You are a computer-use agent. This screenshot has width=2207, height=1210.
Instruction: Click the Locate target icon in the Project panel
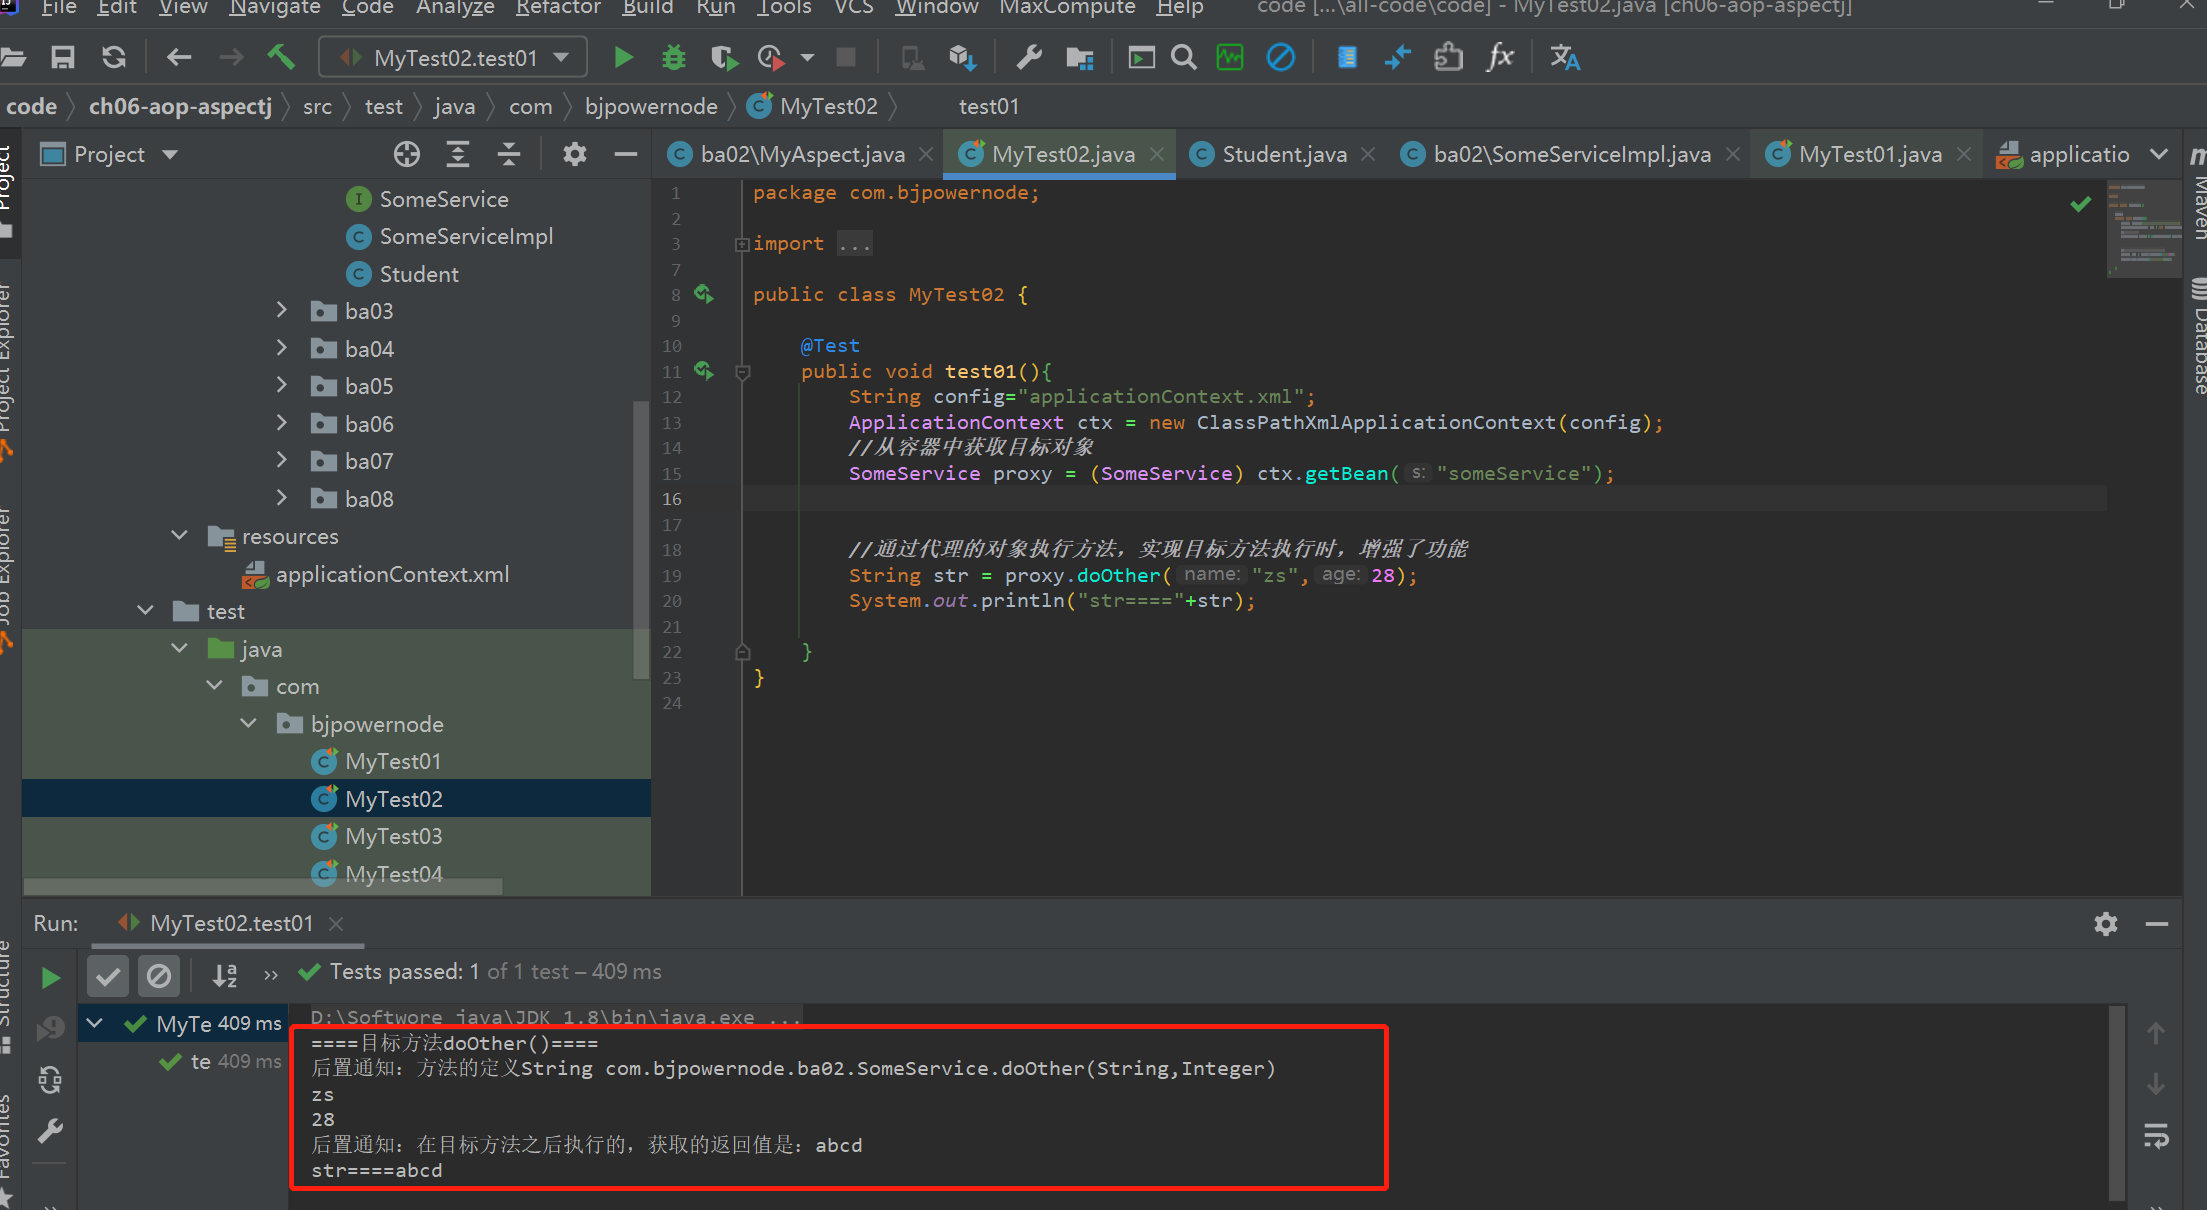pos(406,154)
